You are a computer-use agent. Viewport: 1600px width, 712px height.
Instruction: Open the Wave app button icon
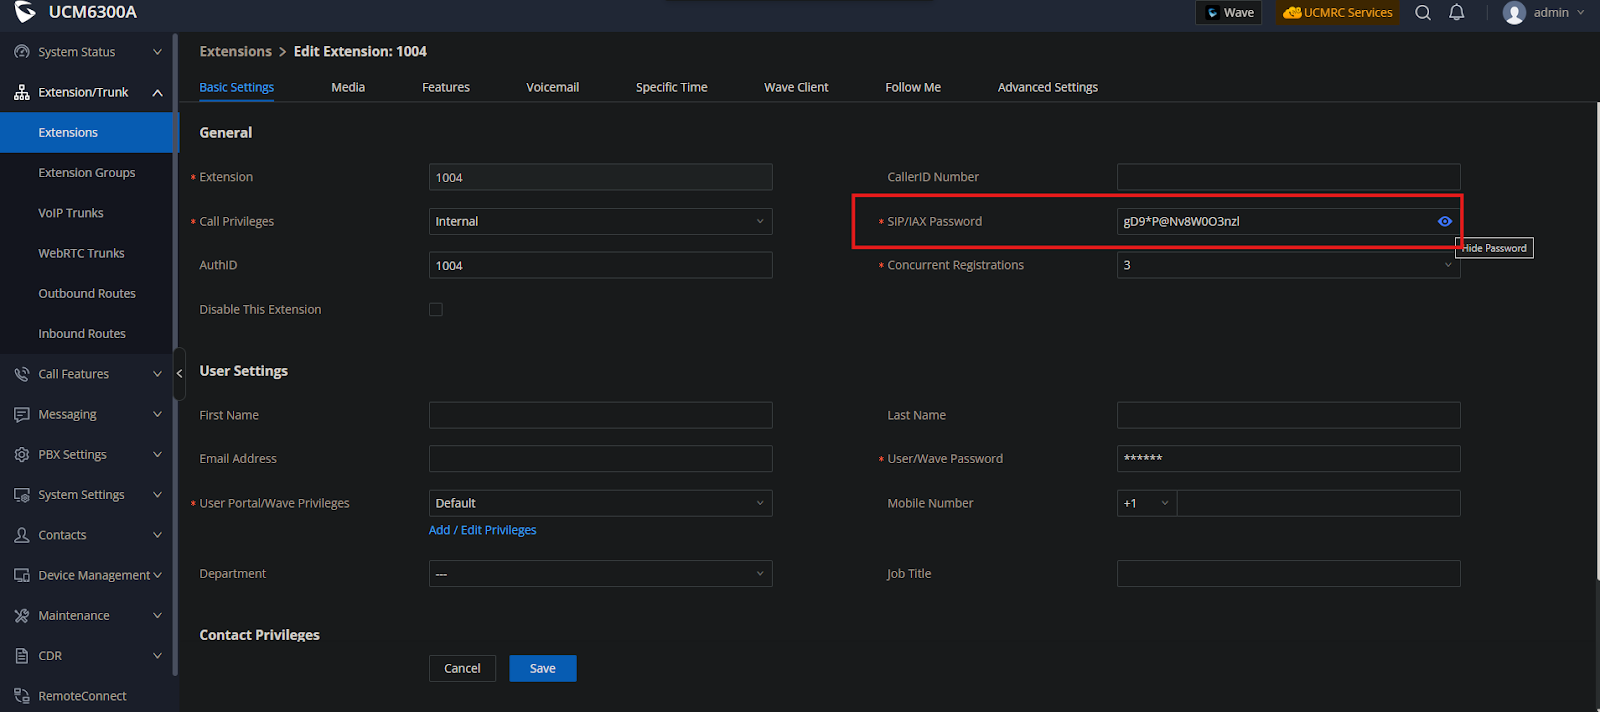[x=1213, y=13]
